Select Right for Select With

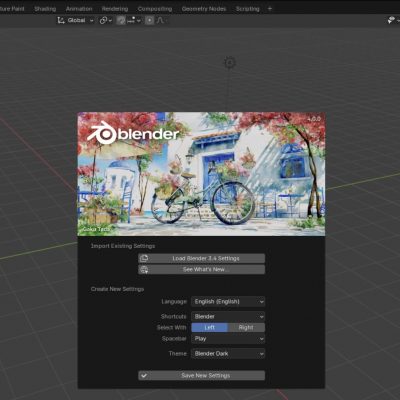point(246,327)
